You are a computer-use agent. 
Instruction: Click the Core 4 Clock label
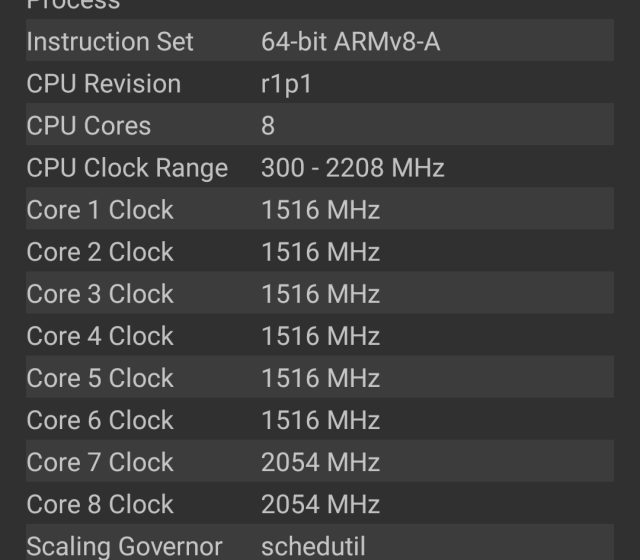click(100, 336)
